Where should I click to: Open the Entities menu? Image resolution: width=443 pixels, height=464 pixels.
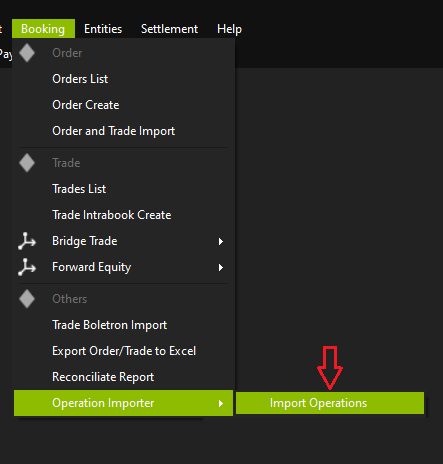click(103, 29)
